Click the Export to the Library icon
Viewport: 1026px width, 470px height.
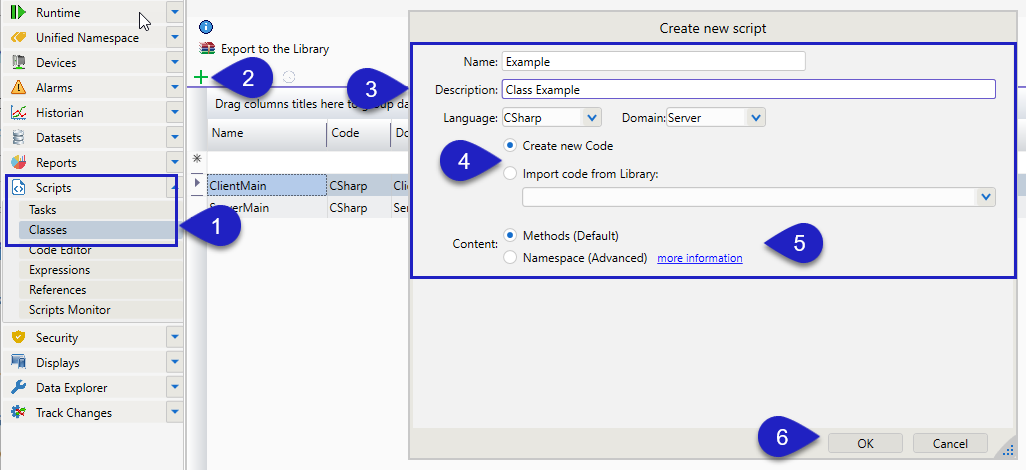(x=207, y=48)
